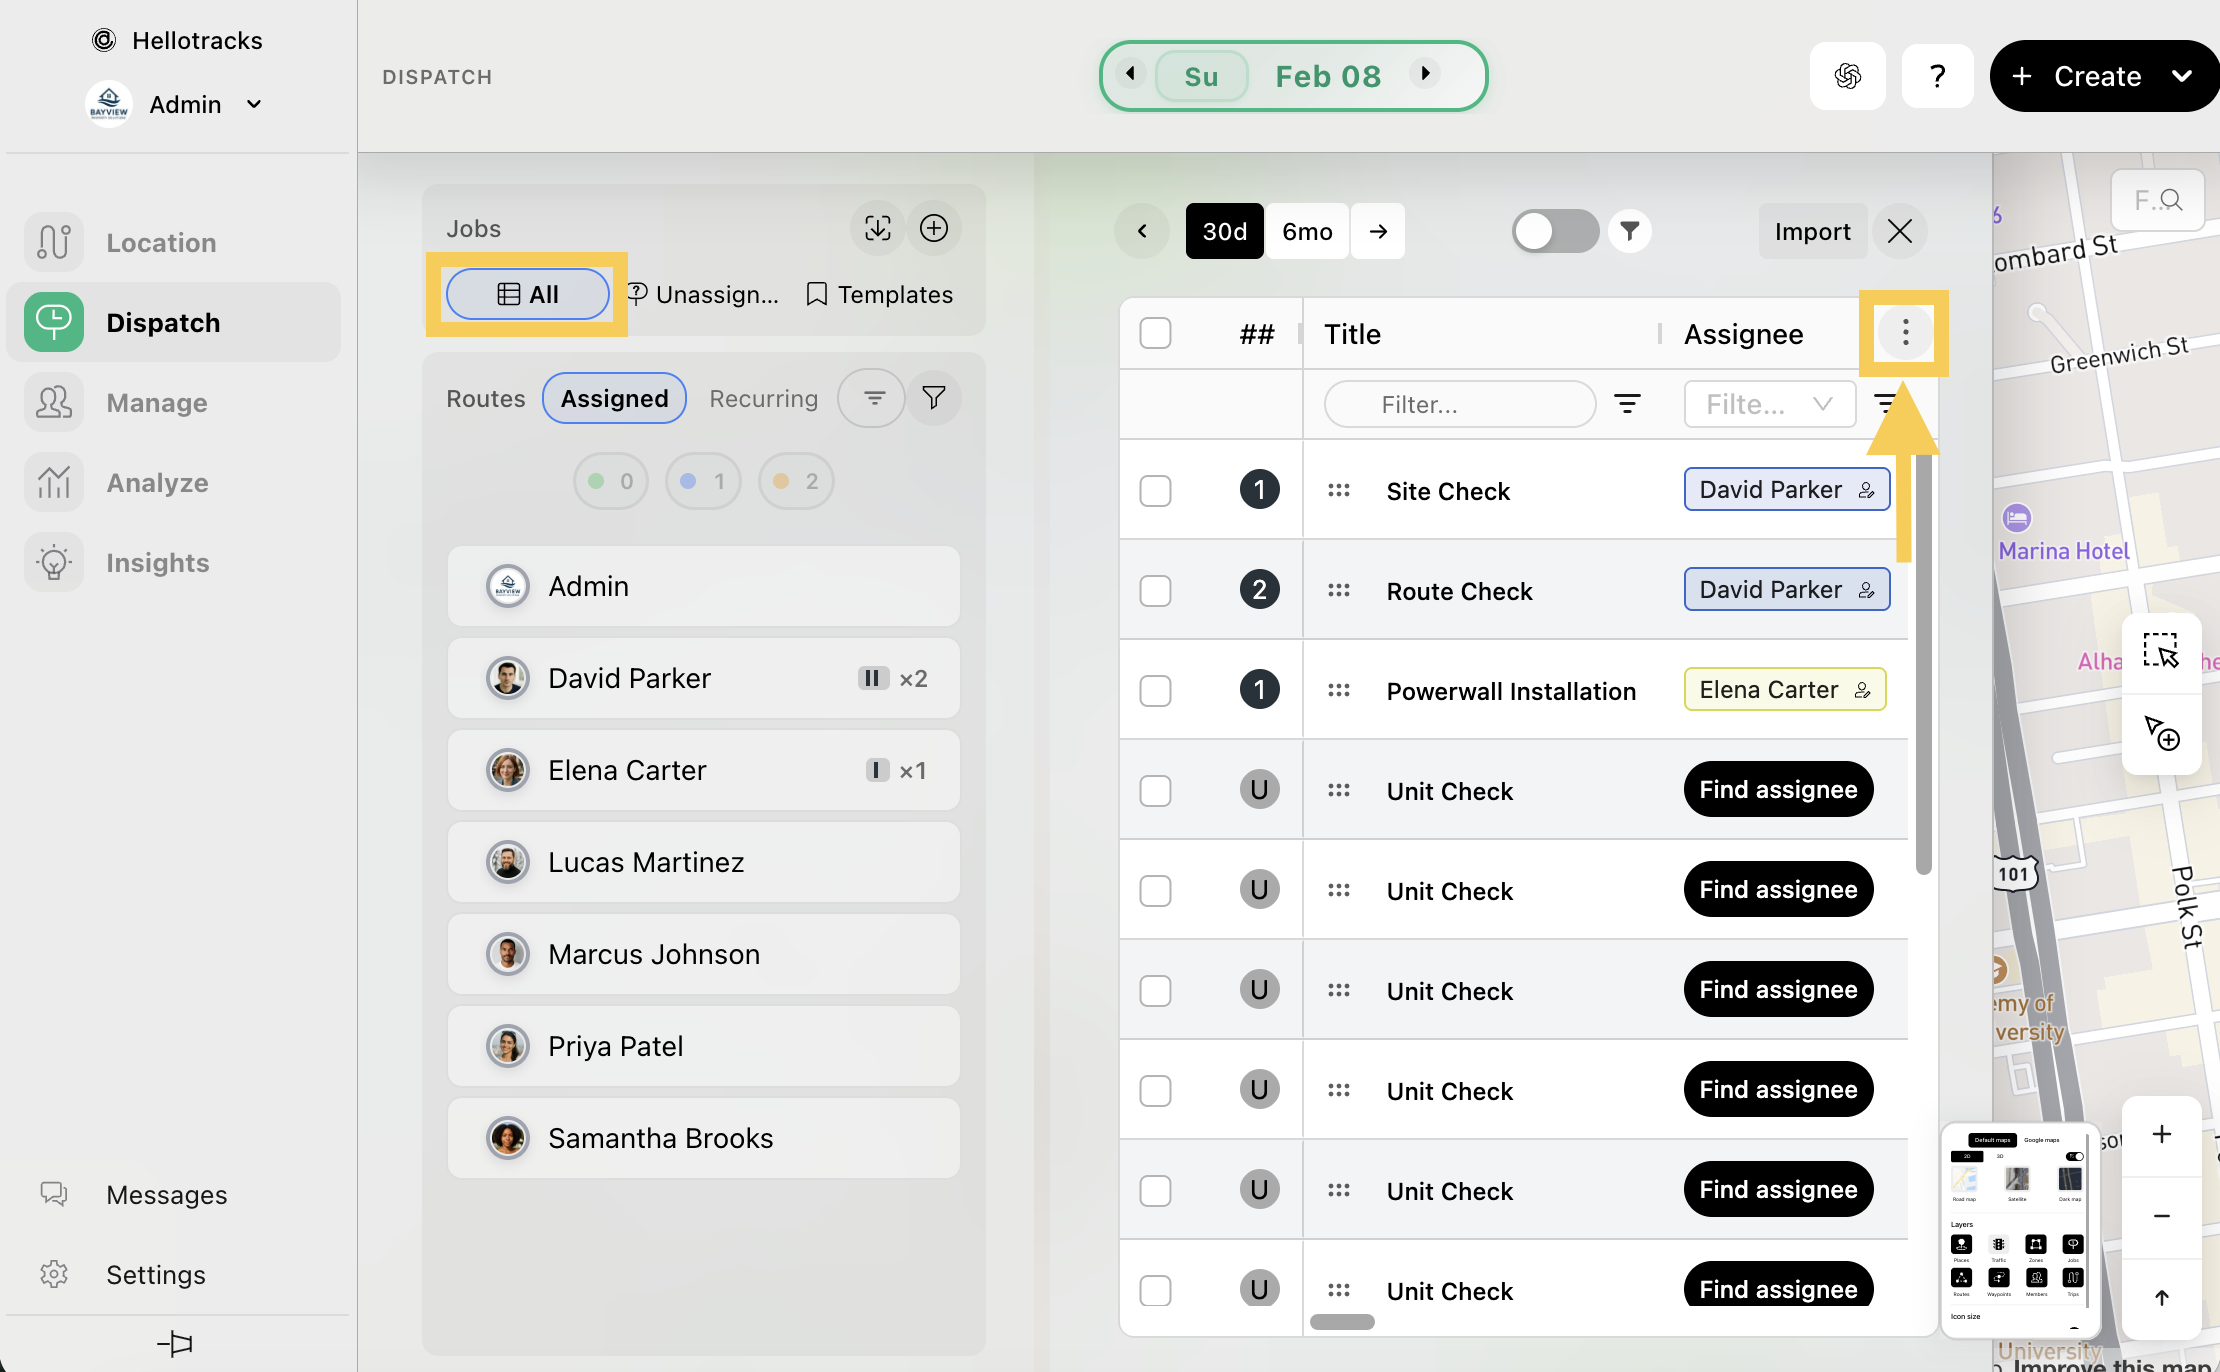Open the Assignee filter dropdown
Screen dimensions: 2220x1372
1769,404
